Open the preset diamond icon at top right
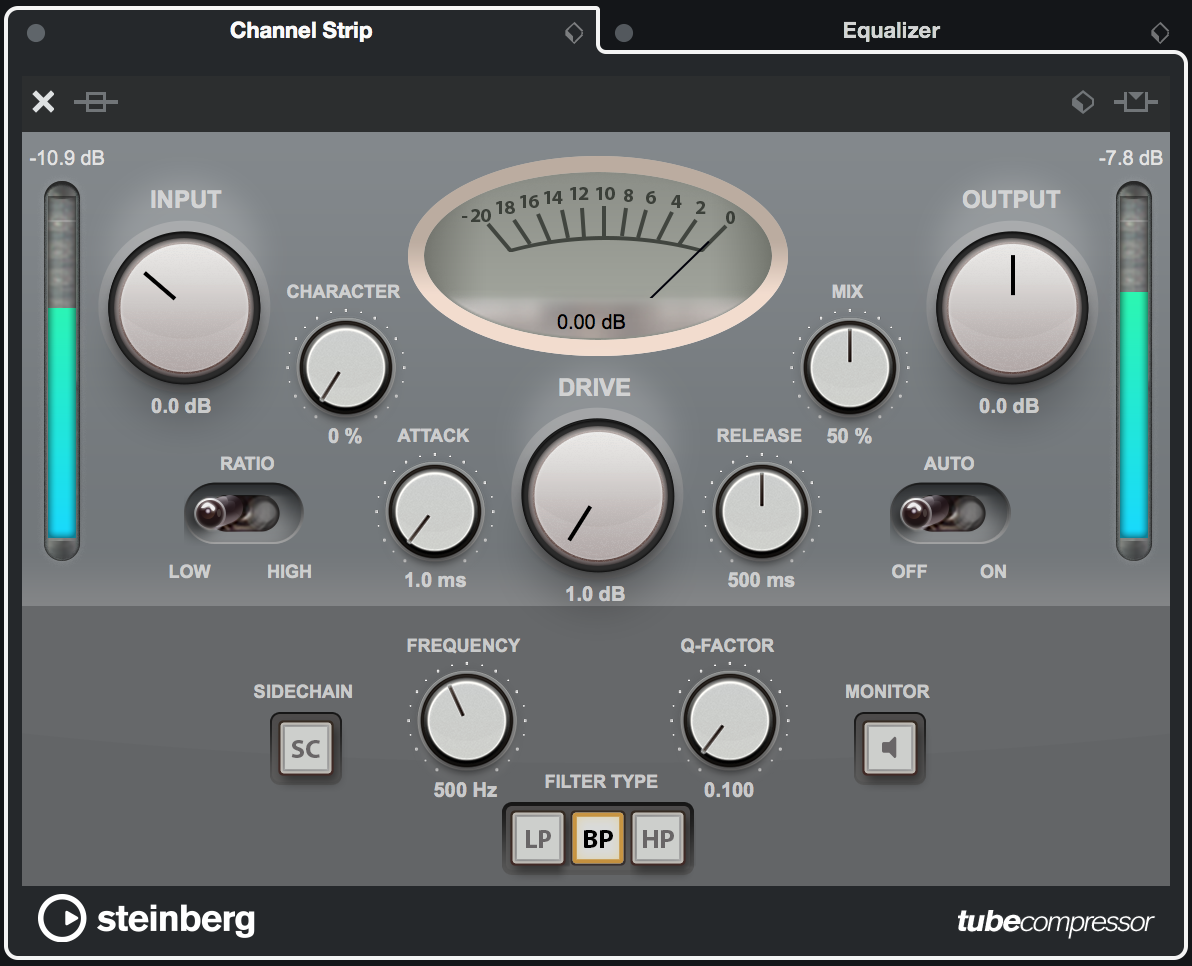 click(x=1083, y=102)
